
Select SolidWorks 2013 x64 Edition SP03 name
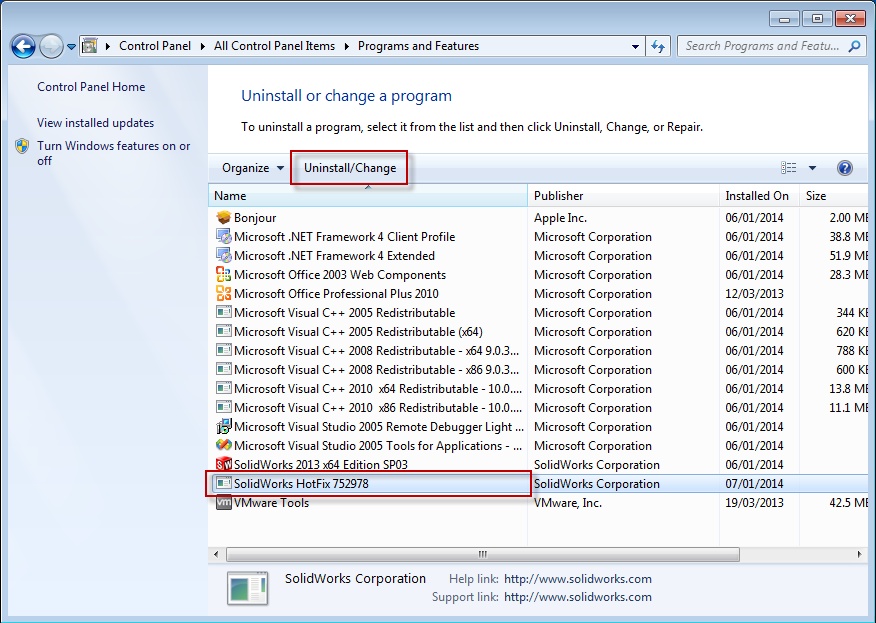pos(321,465)
